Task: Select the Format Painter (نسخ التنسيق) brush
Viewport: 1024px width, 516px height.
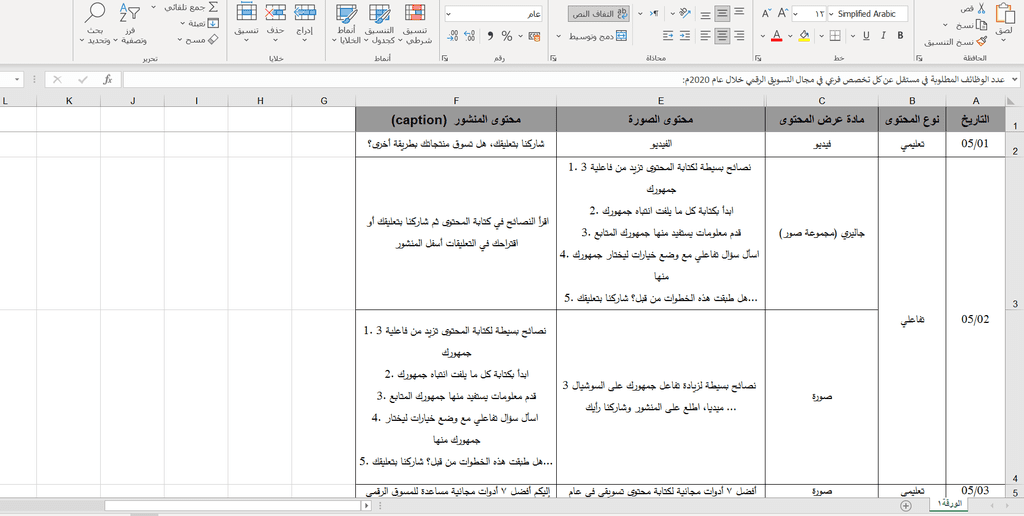Action: (982, 42)
